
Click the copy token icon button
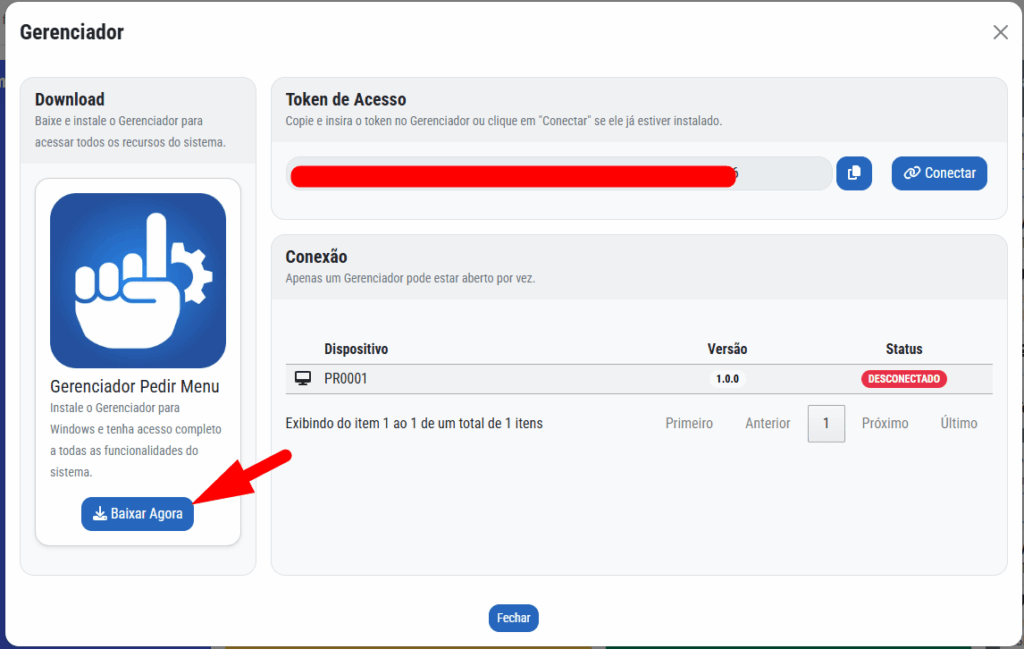pyautogui.click(x=854, y=173)
